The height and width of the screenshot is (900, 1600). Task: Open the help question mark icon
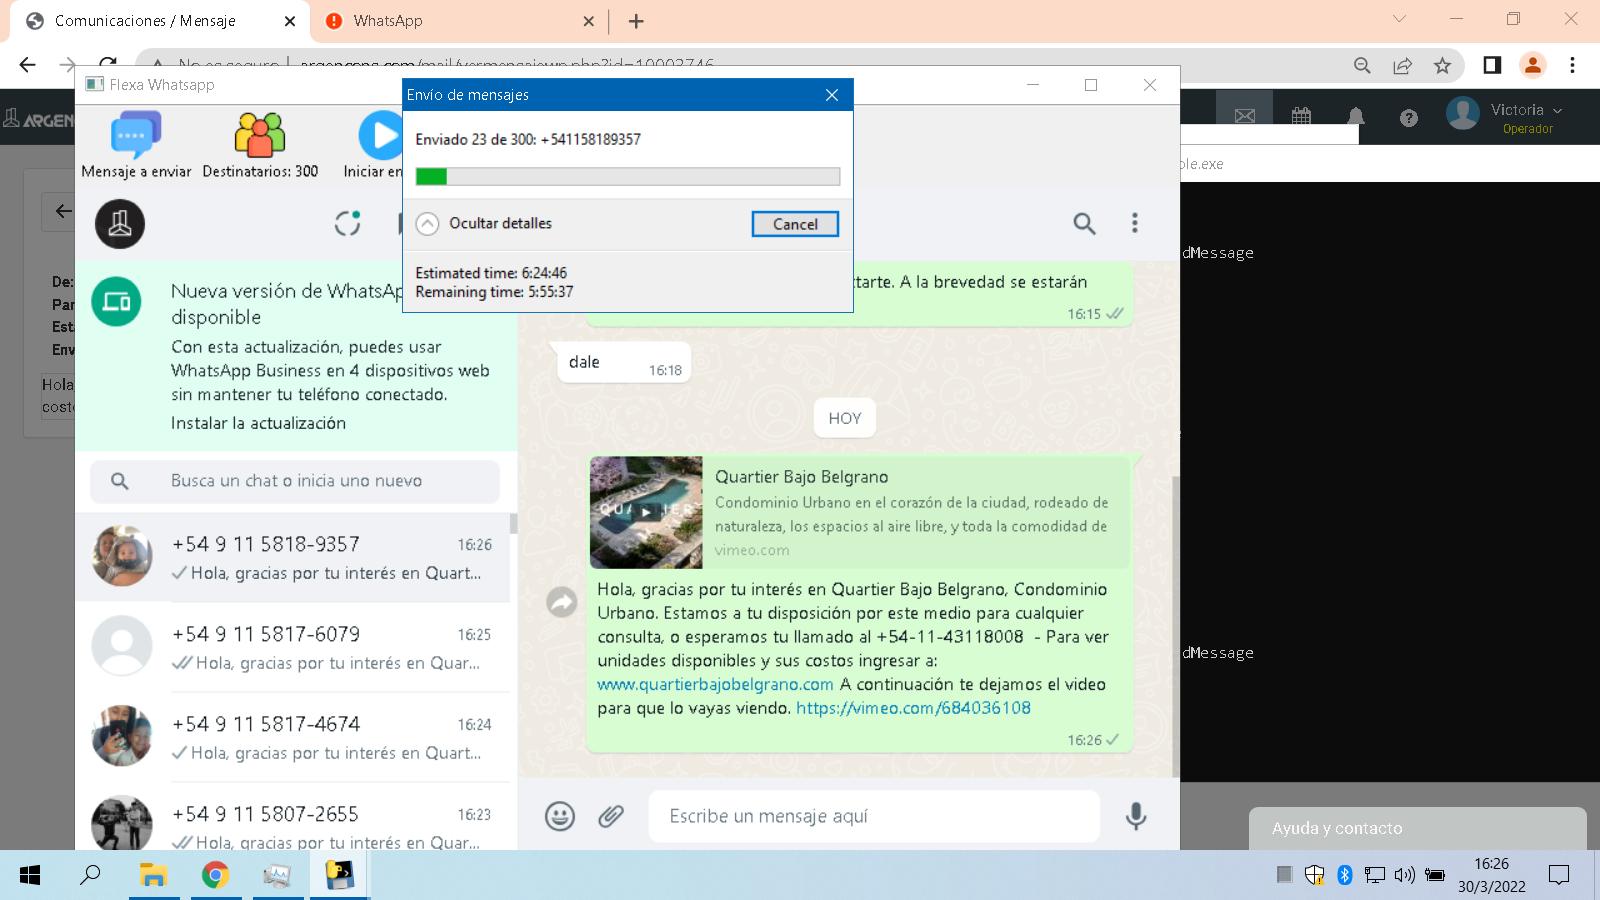tap(1409, 118)
